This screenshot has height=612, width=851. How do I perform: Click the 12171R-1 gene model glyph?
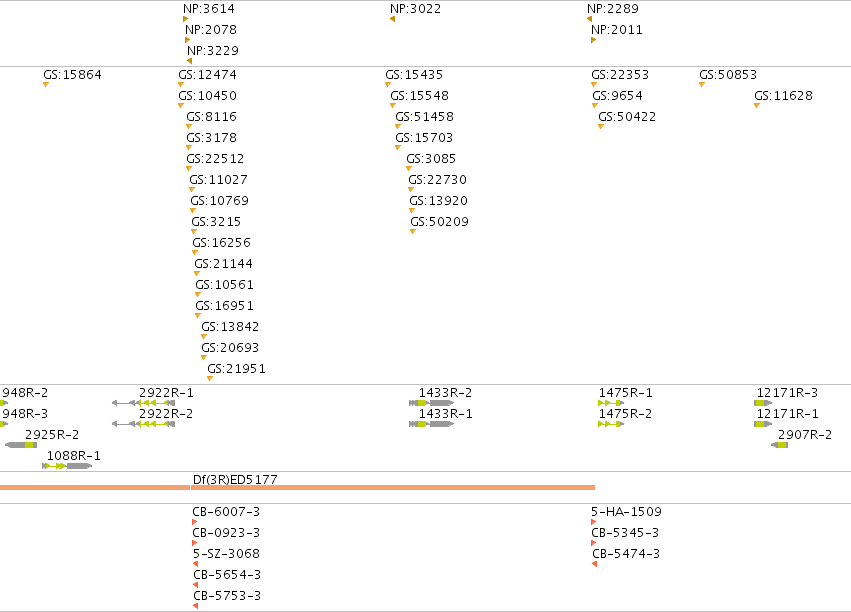click(x=763, y=424)
